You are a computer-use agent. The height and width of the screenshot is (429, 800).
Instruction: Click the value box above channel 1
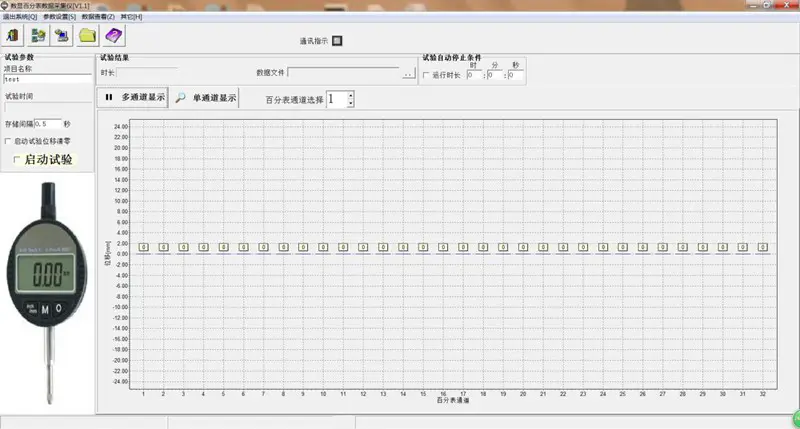coord(143,247)
